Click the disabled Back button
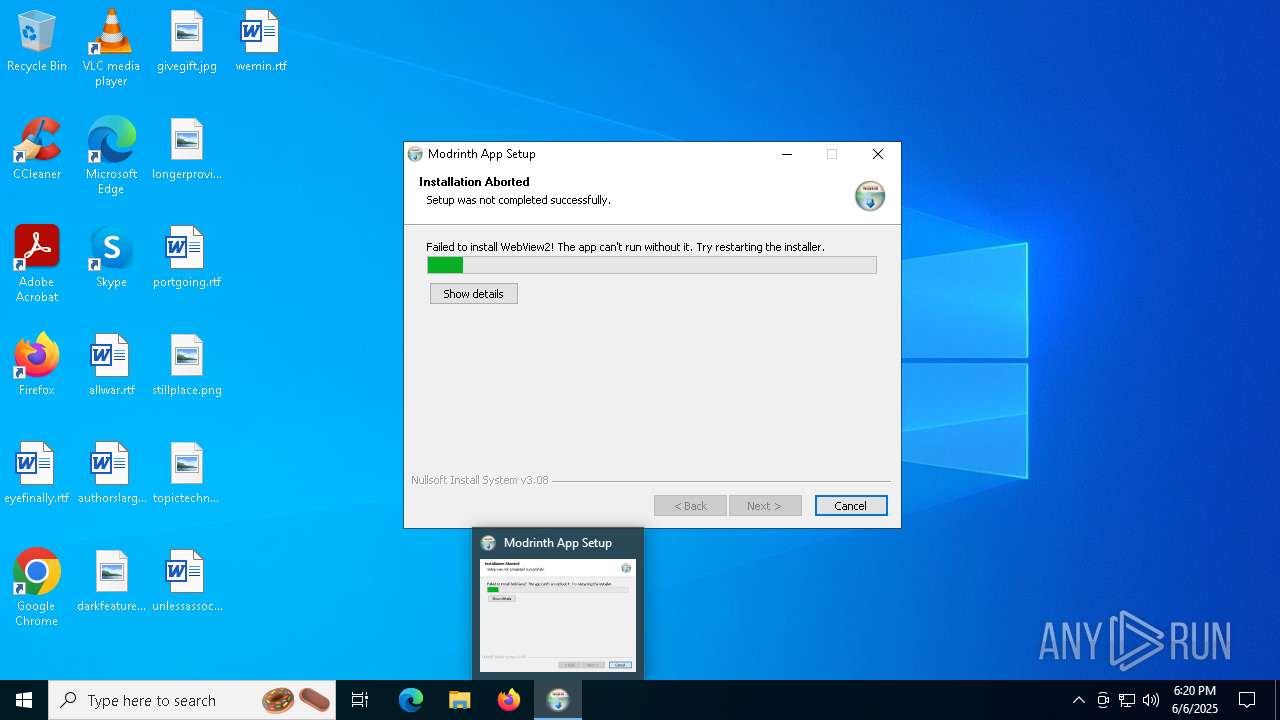 [690, 506]
